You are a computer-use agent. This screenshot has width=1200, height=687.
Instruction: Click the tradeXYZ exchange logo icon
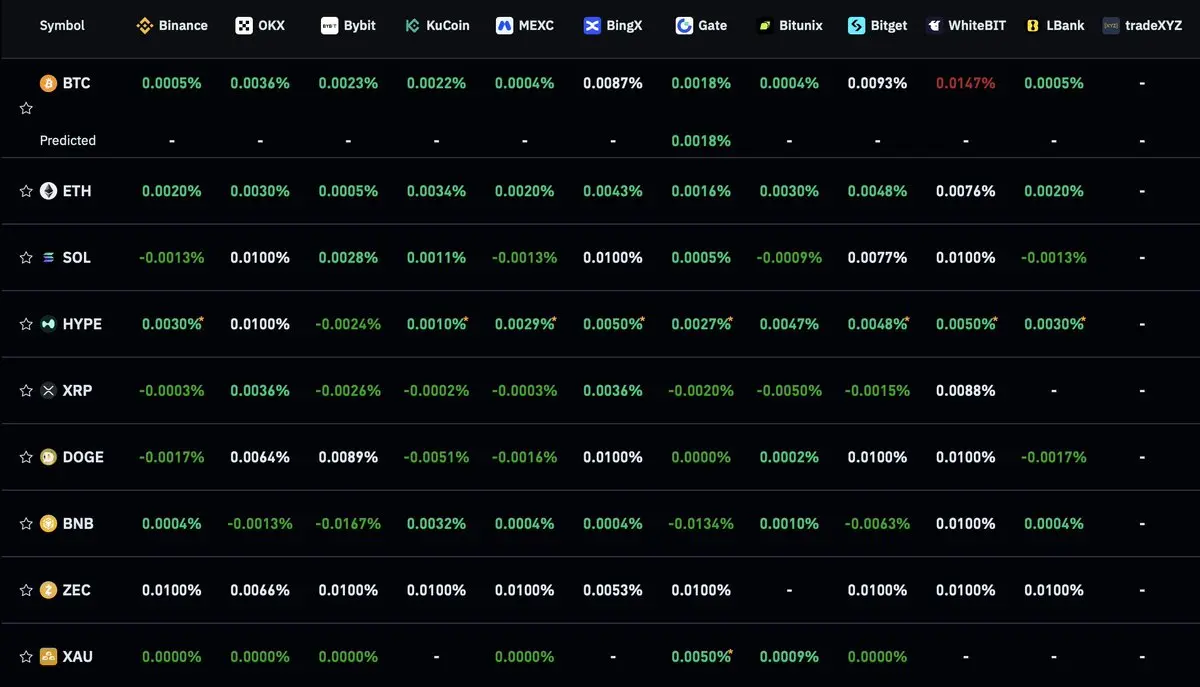pyautogui.click(x=1111, y=25)
